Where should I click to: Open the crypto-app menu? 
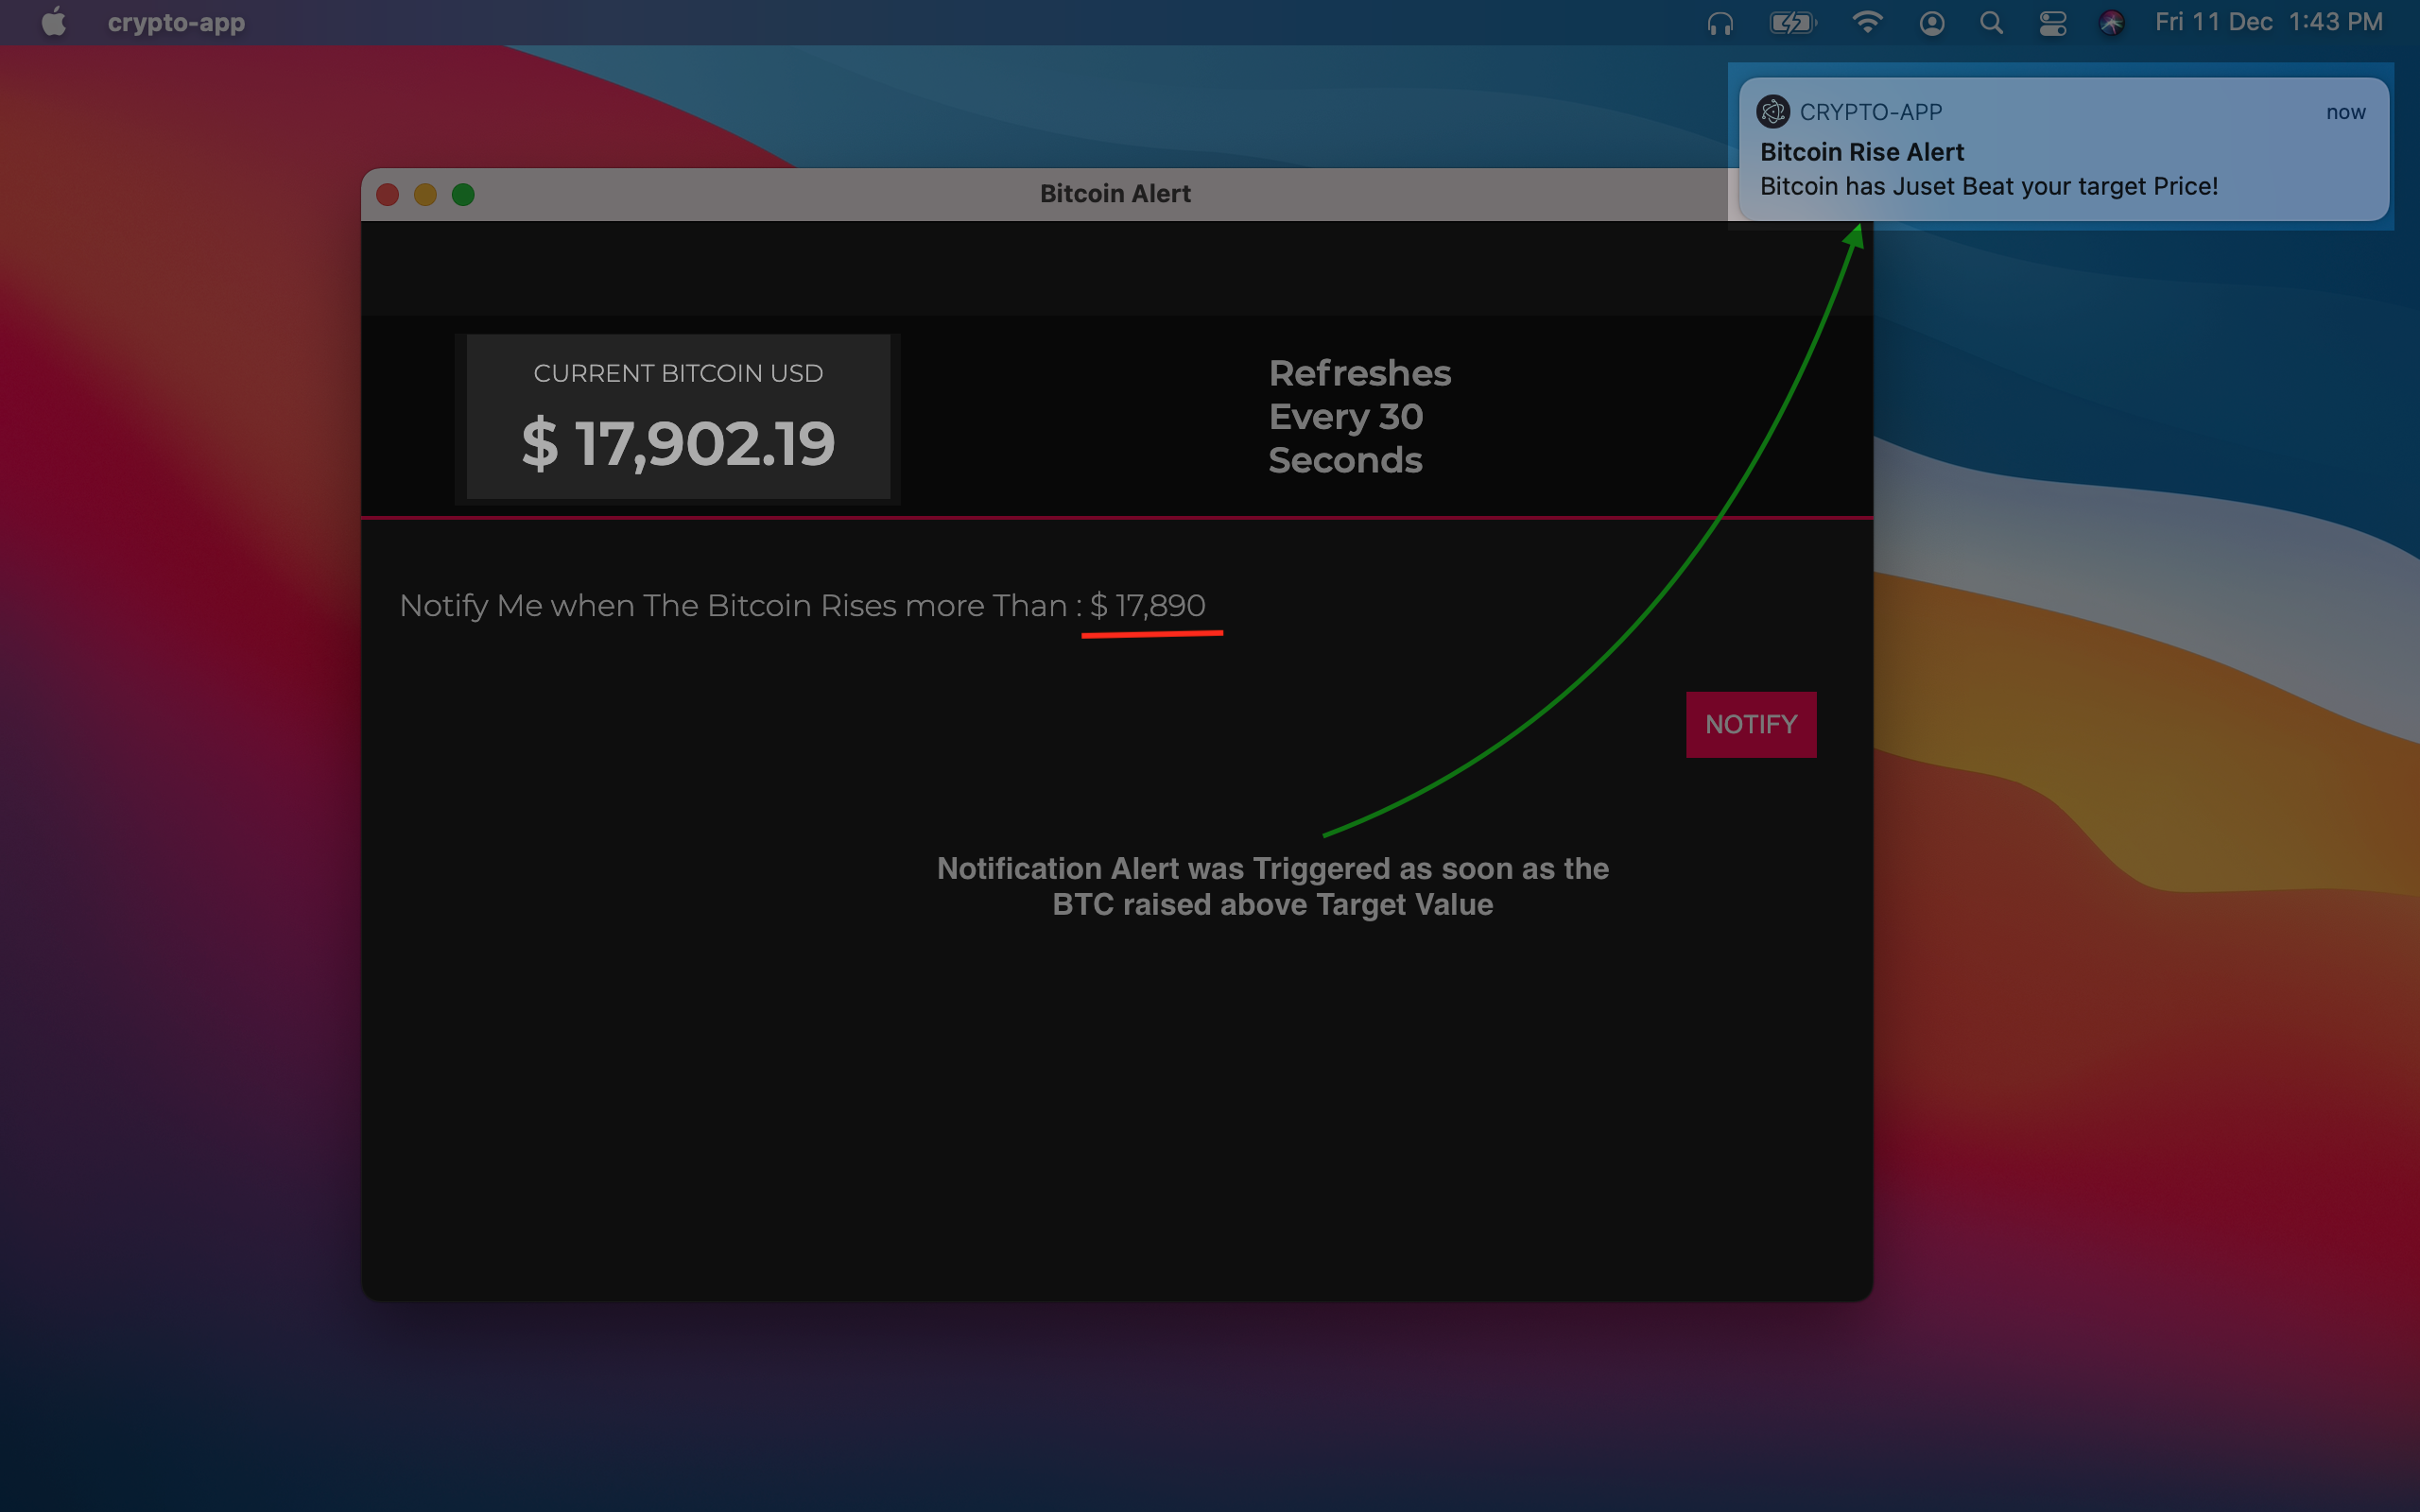coord(176,22)
